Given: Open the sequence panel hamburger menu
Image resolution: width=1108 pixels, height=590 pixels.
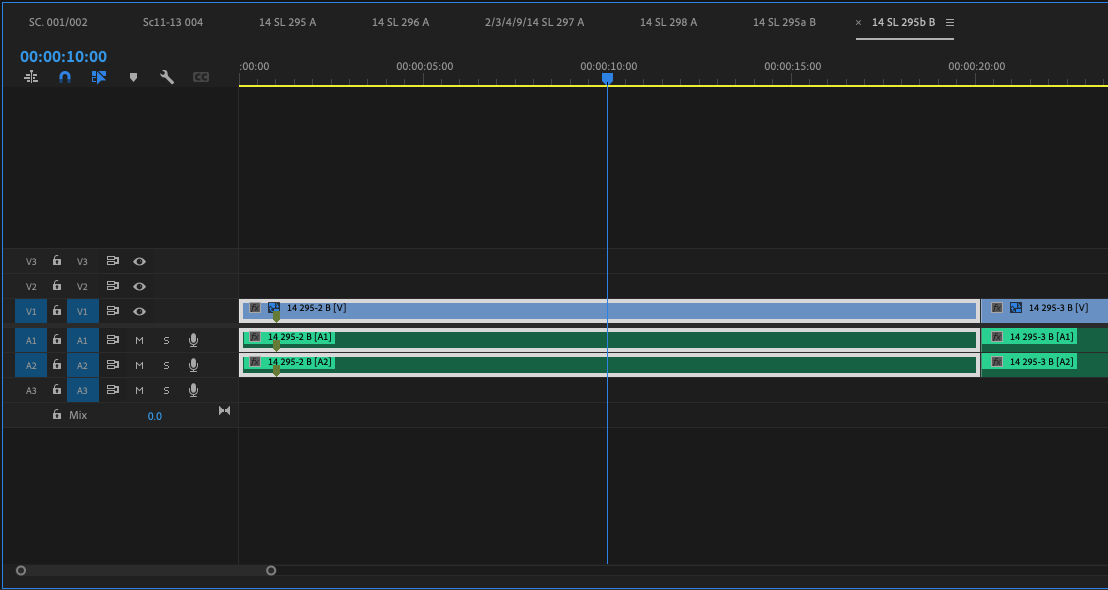Looking at the screenshot, I should pyautogui.click(x=949, y=21).
